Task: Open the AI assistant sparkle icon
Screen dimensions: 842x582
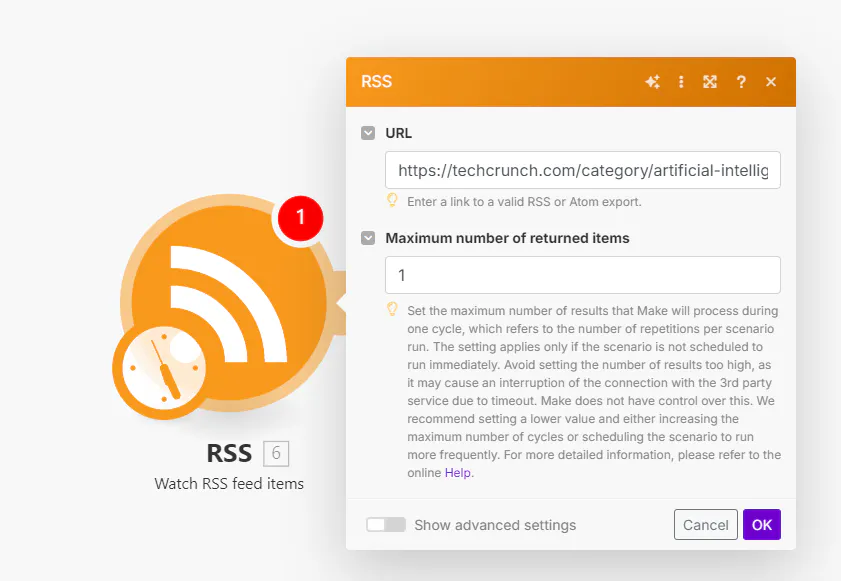Action: [652, 82]
